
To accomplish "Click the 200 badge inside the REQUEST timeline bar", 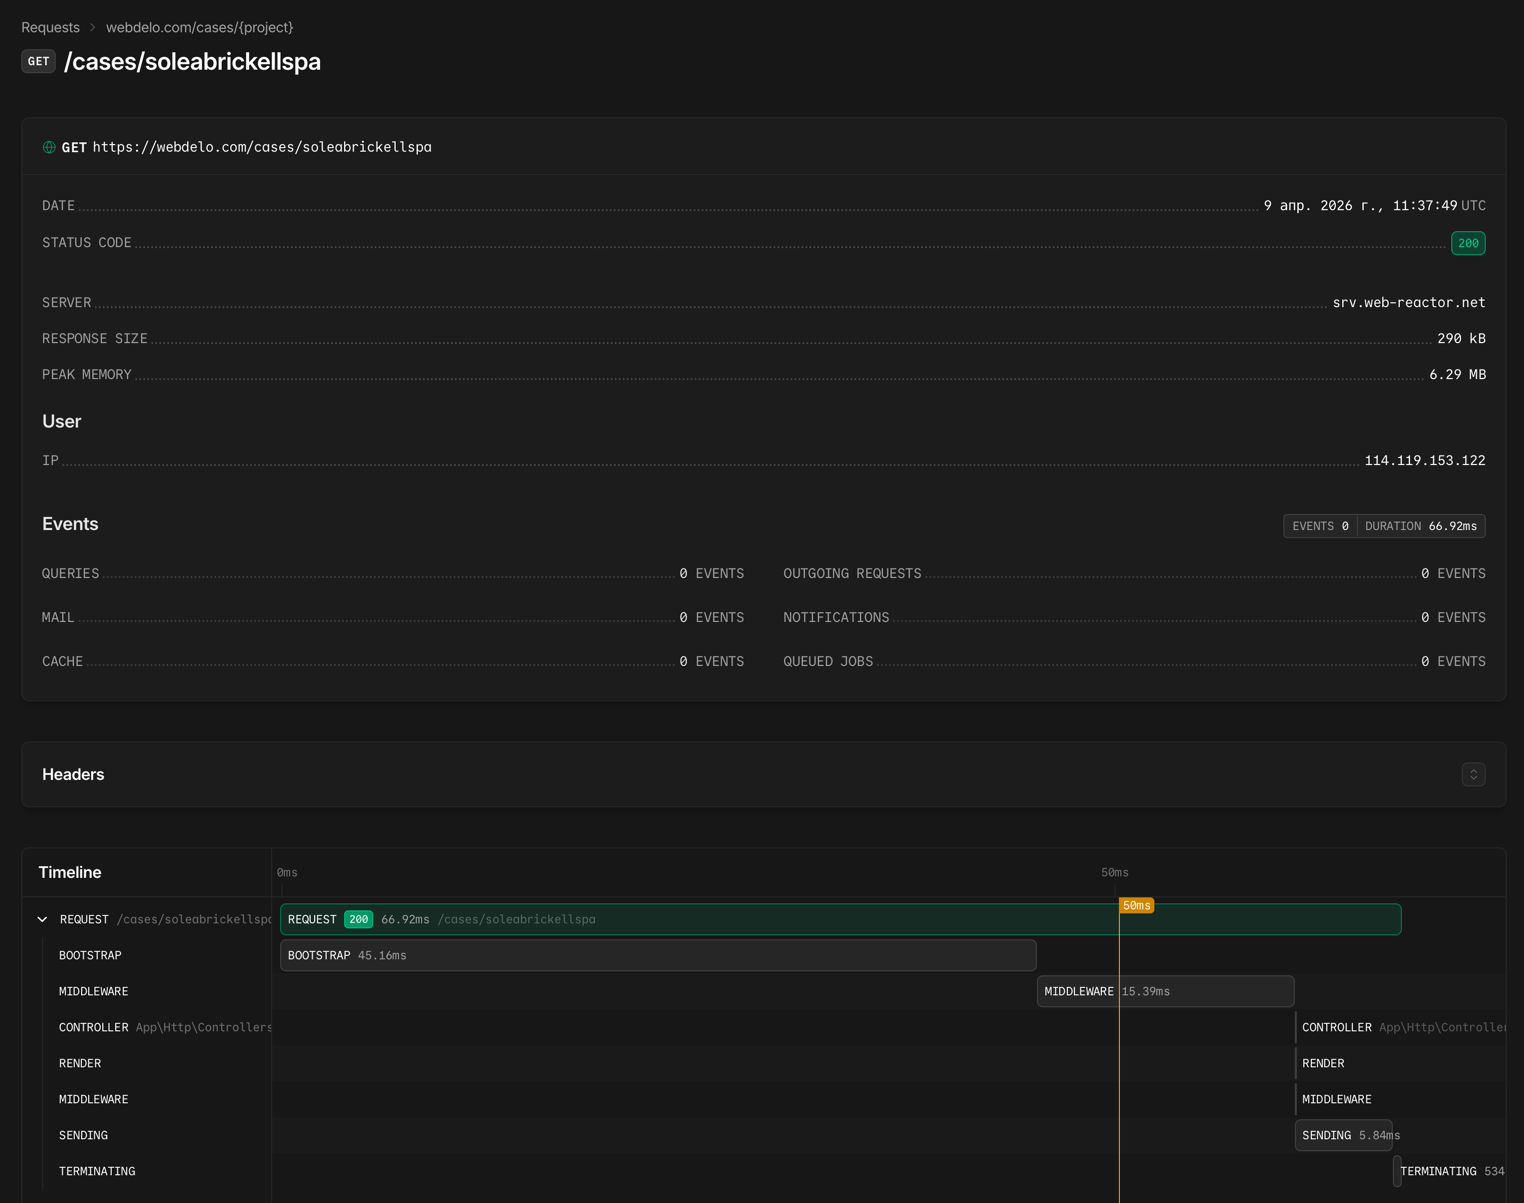I will point(358,919).
